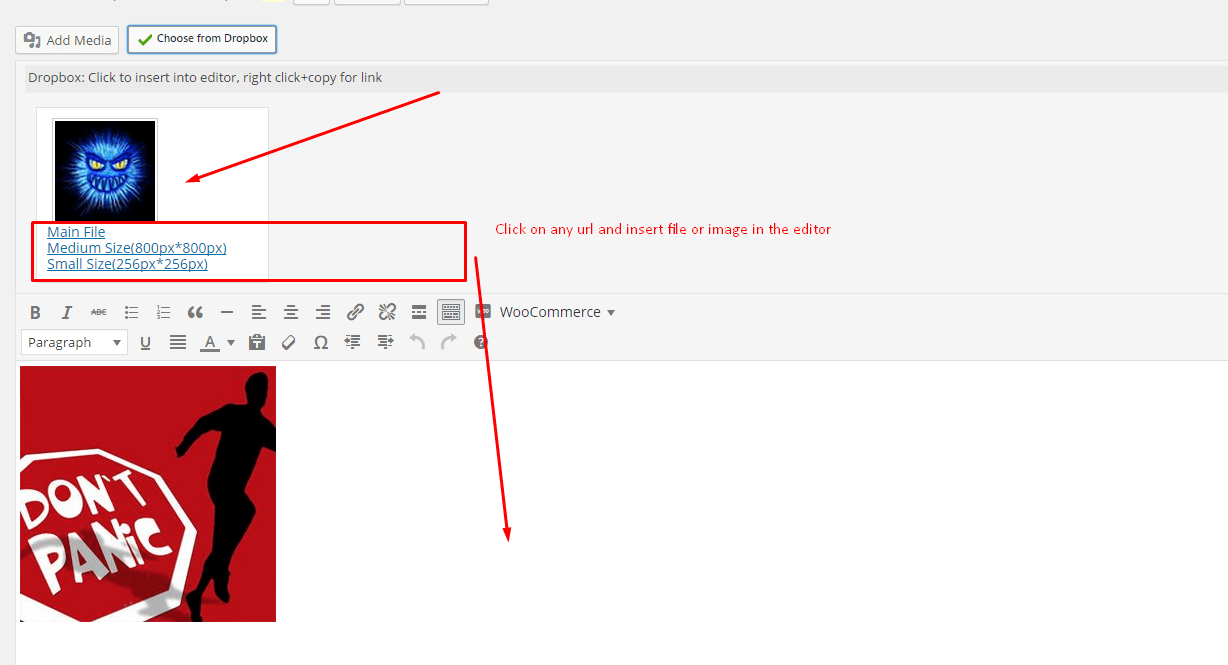Screen dimensions: 1228x665
Task: Insert a blockquote
Action: click(x=195, y=312)
